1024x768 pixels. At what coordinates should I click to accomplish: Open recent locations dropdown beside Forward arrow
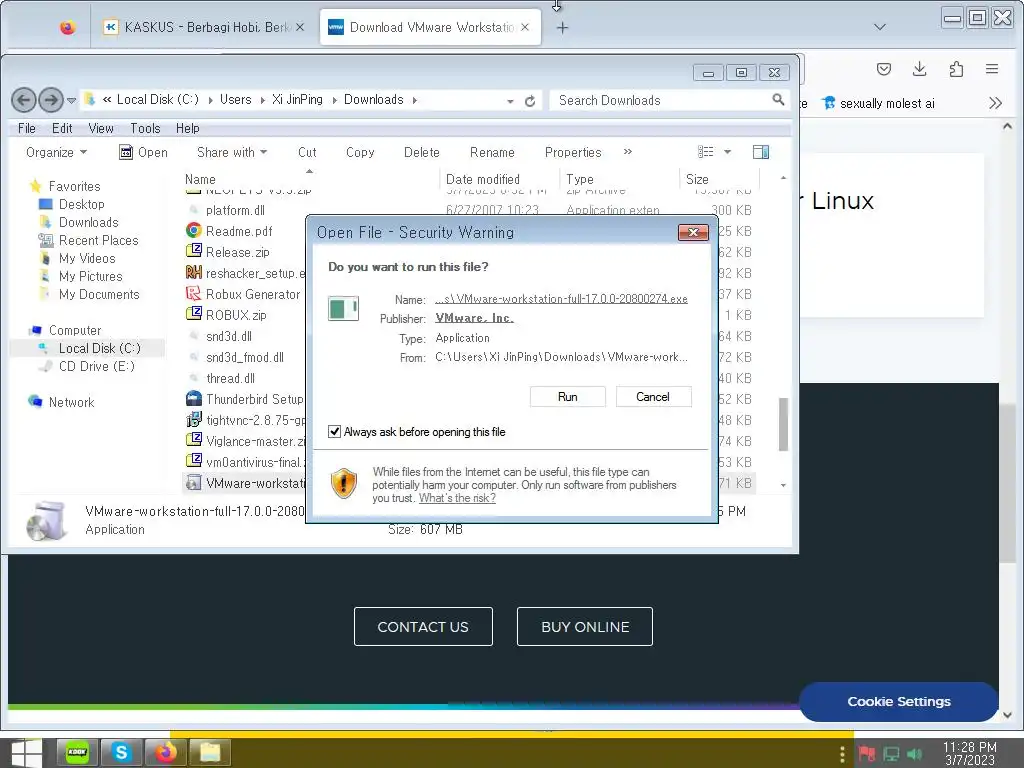tap(71, 101)
